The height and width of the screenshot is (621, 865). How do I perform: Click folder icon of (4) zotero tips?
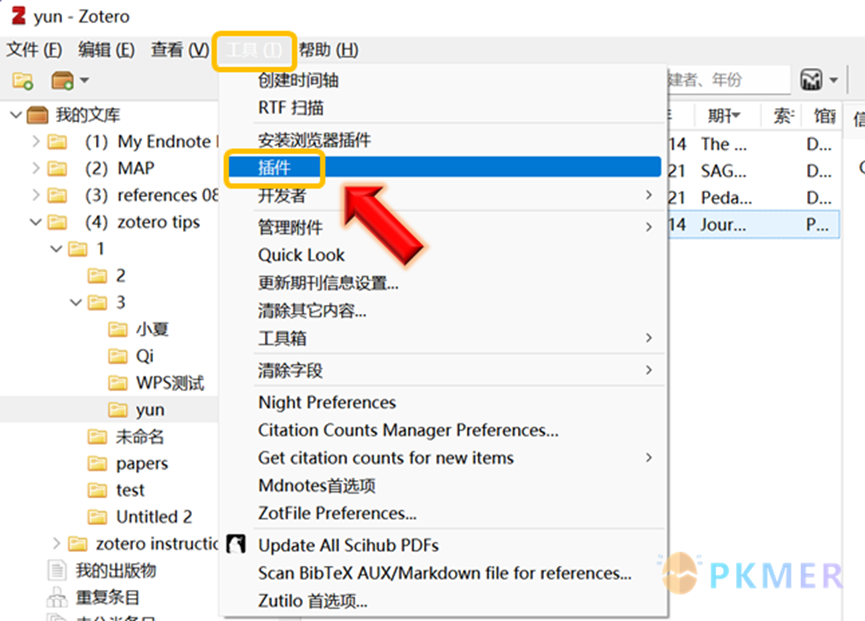[57, 222]
